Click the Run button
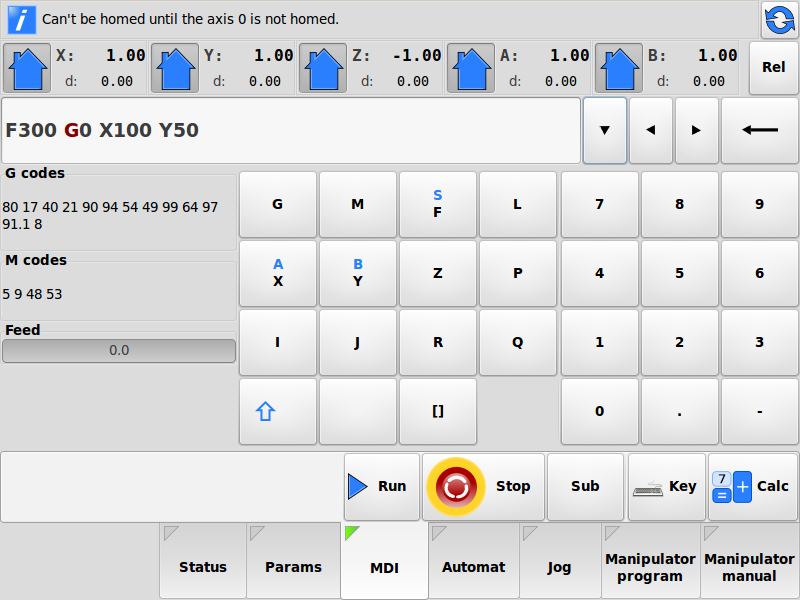 point(382,486)
